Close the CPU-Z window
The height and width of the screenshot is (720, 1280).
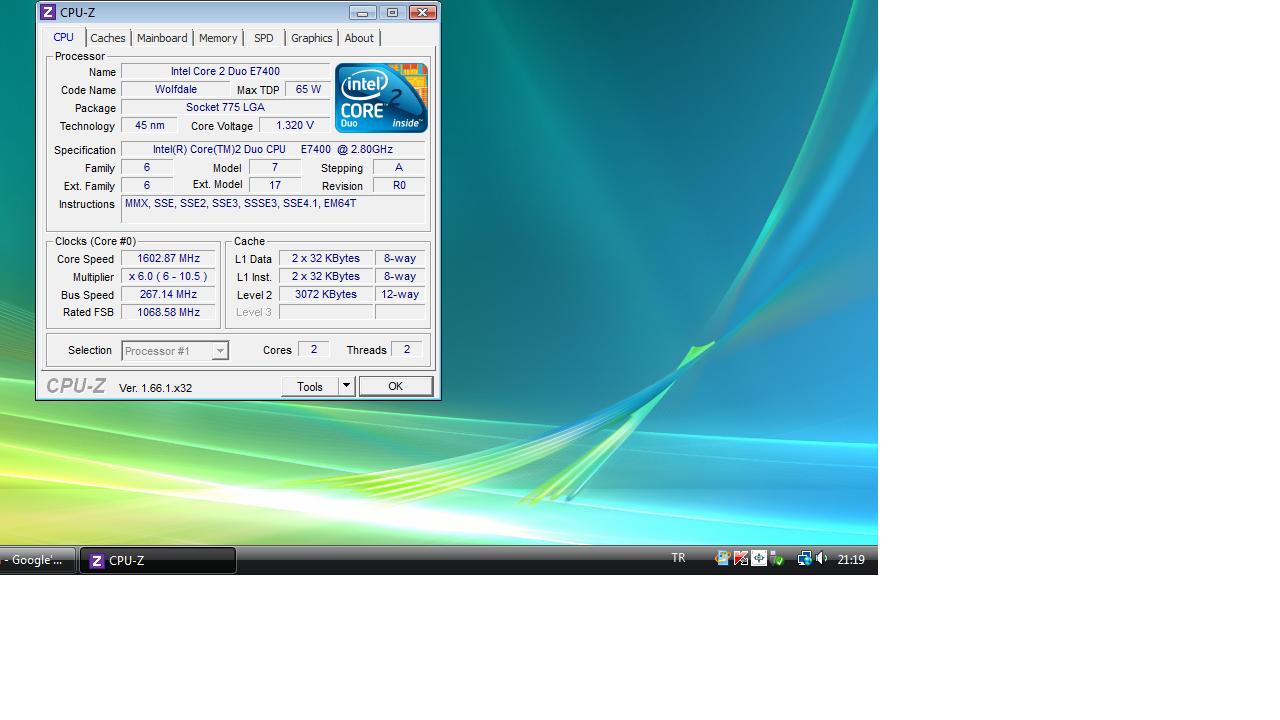click(423, 12)
